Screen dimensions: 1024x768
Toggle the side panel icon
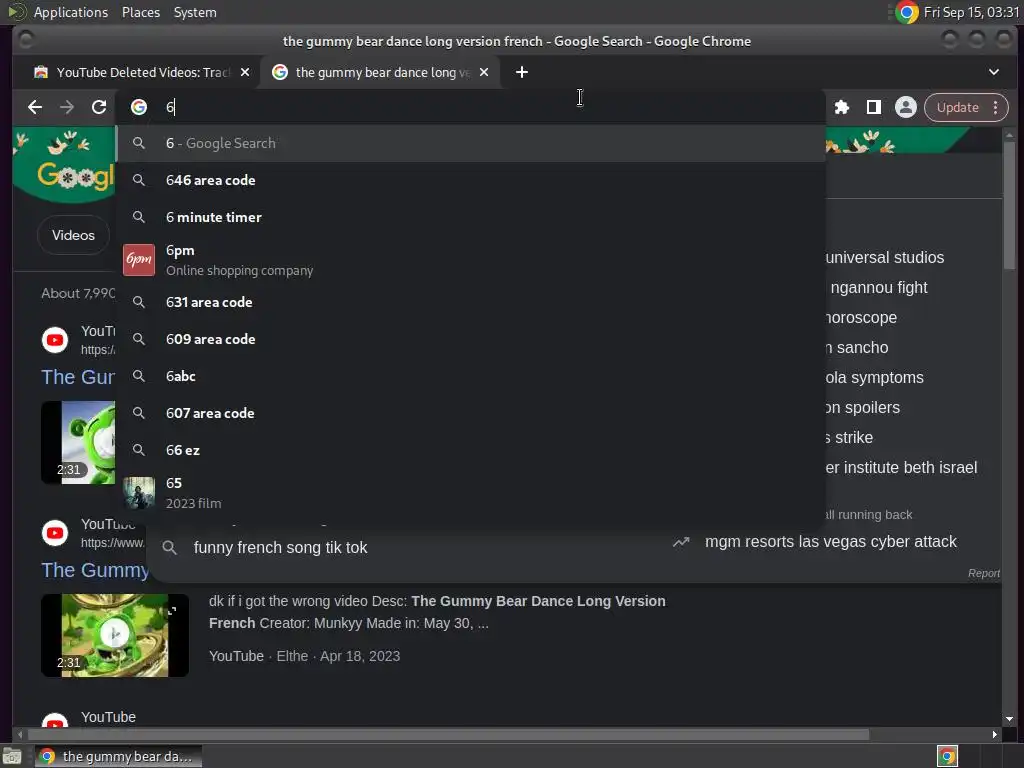pos(874,107)
